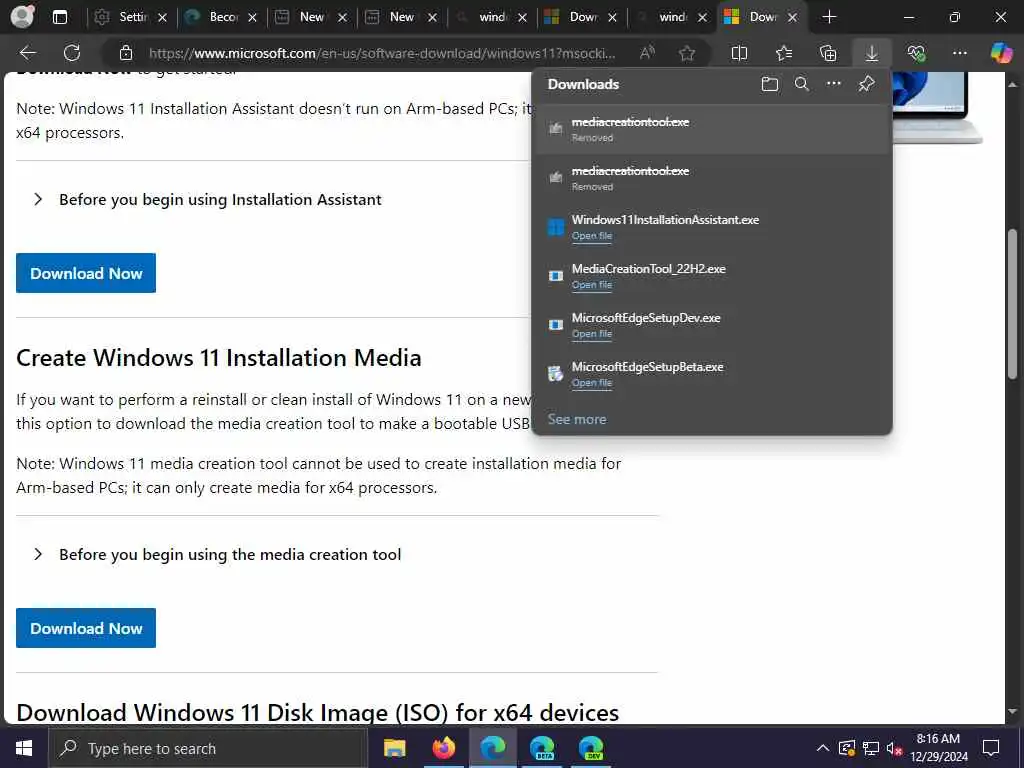The width and height of the screenshot is (1024, 768).
Task: Open the notifications center icon
Action: [x=991, y=748]
